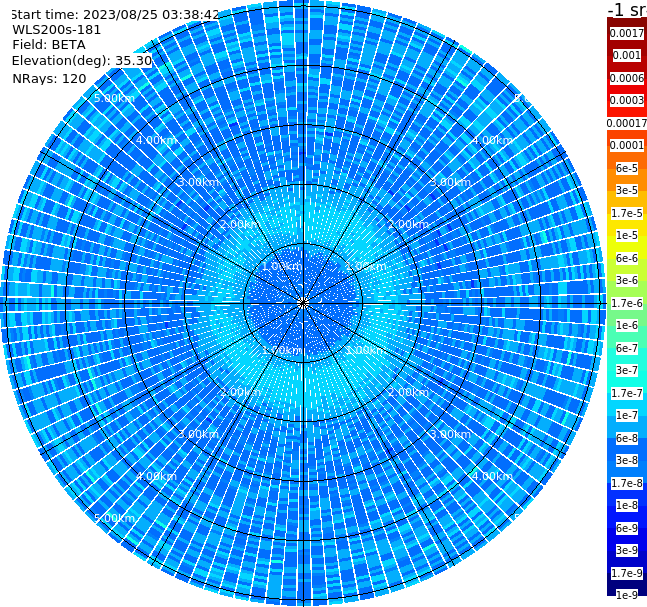Click the 'NRays: 120' label
Screen dimensions: 647x607
pyautogui.click(x=49, y=78)
